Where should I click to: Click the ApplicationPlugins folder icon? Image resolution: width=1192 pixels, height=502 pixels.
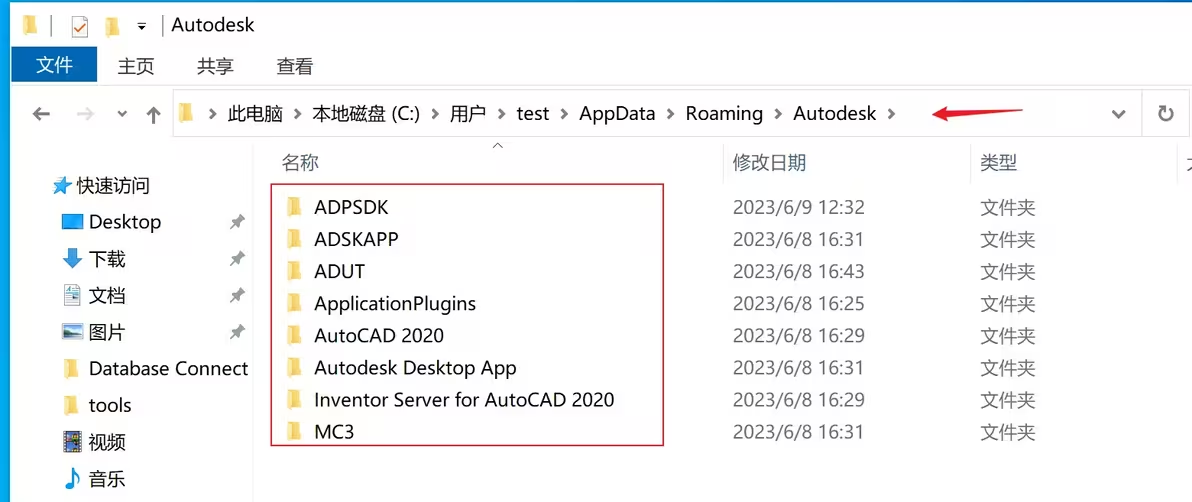294,303
